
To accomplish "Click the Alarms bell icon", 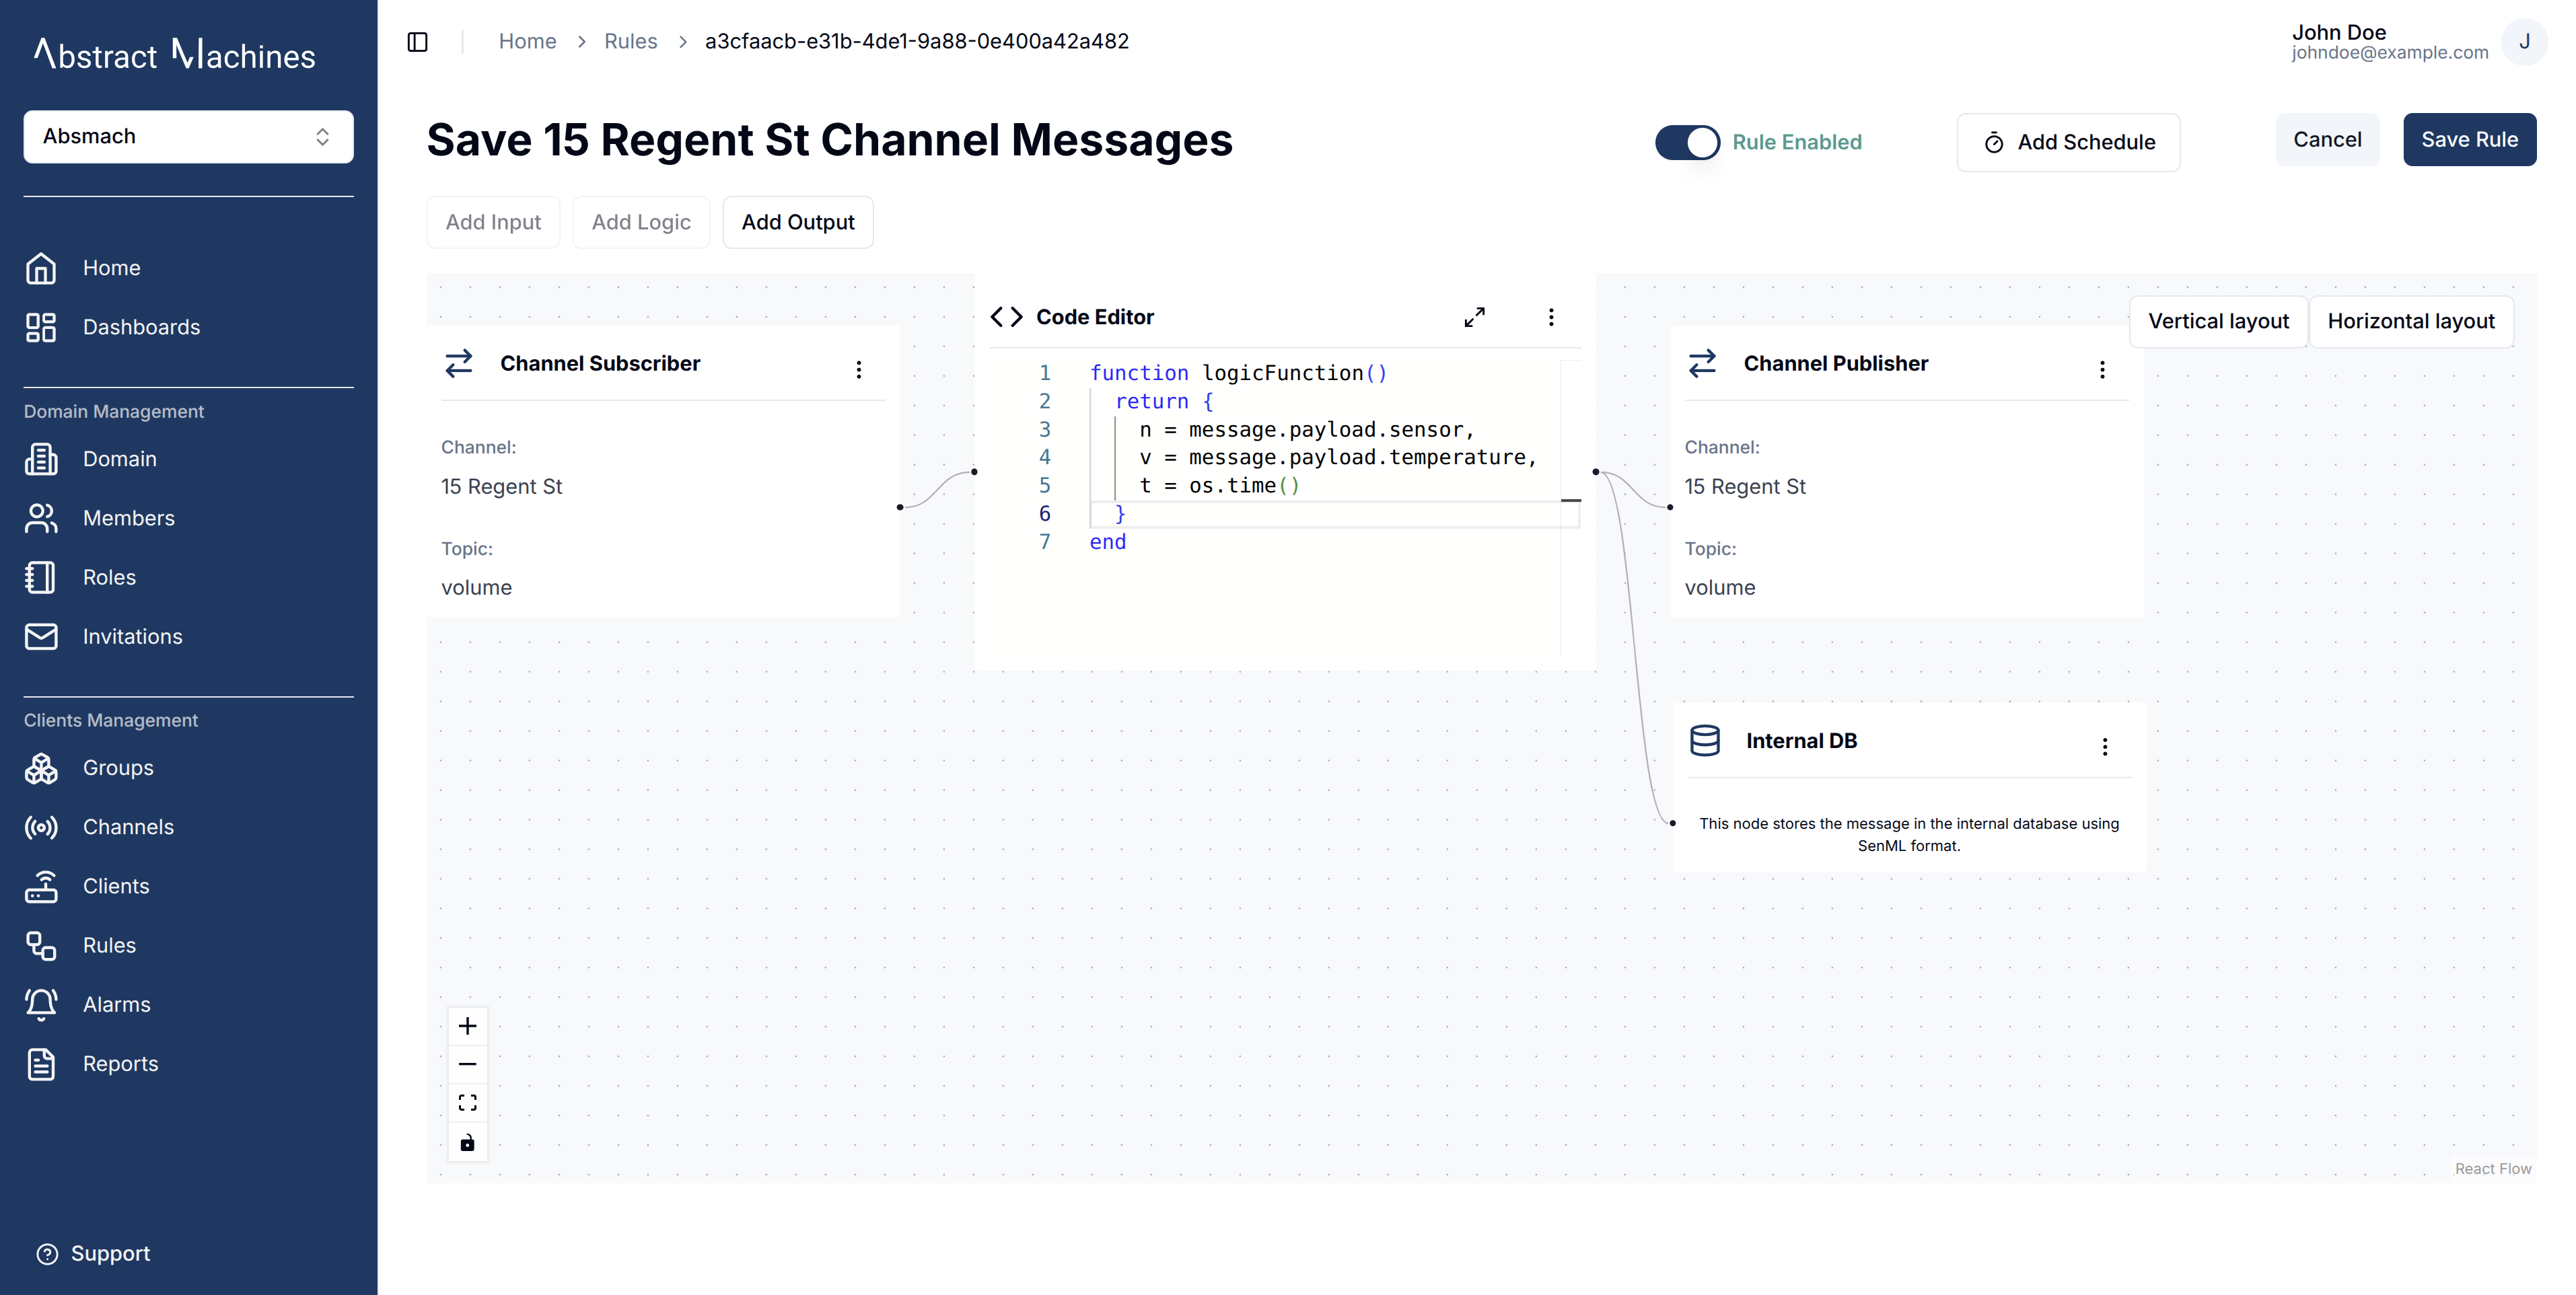I will [41, 1005].
